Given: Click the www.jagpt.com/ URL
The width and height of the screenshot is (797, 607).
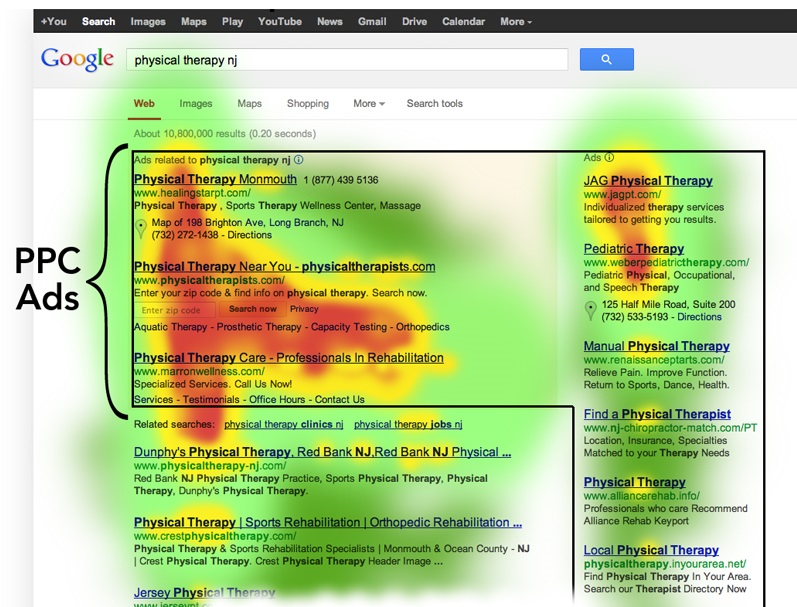Looking at the screenshot, I should tap(622, 194).
